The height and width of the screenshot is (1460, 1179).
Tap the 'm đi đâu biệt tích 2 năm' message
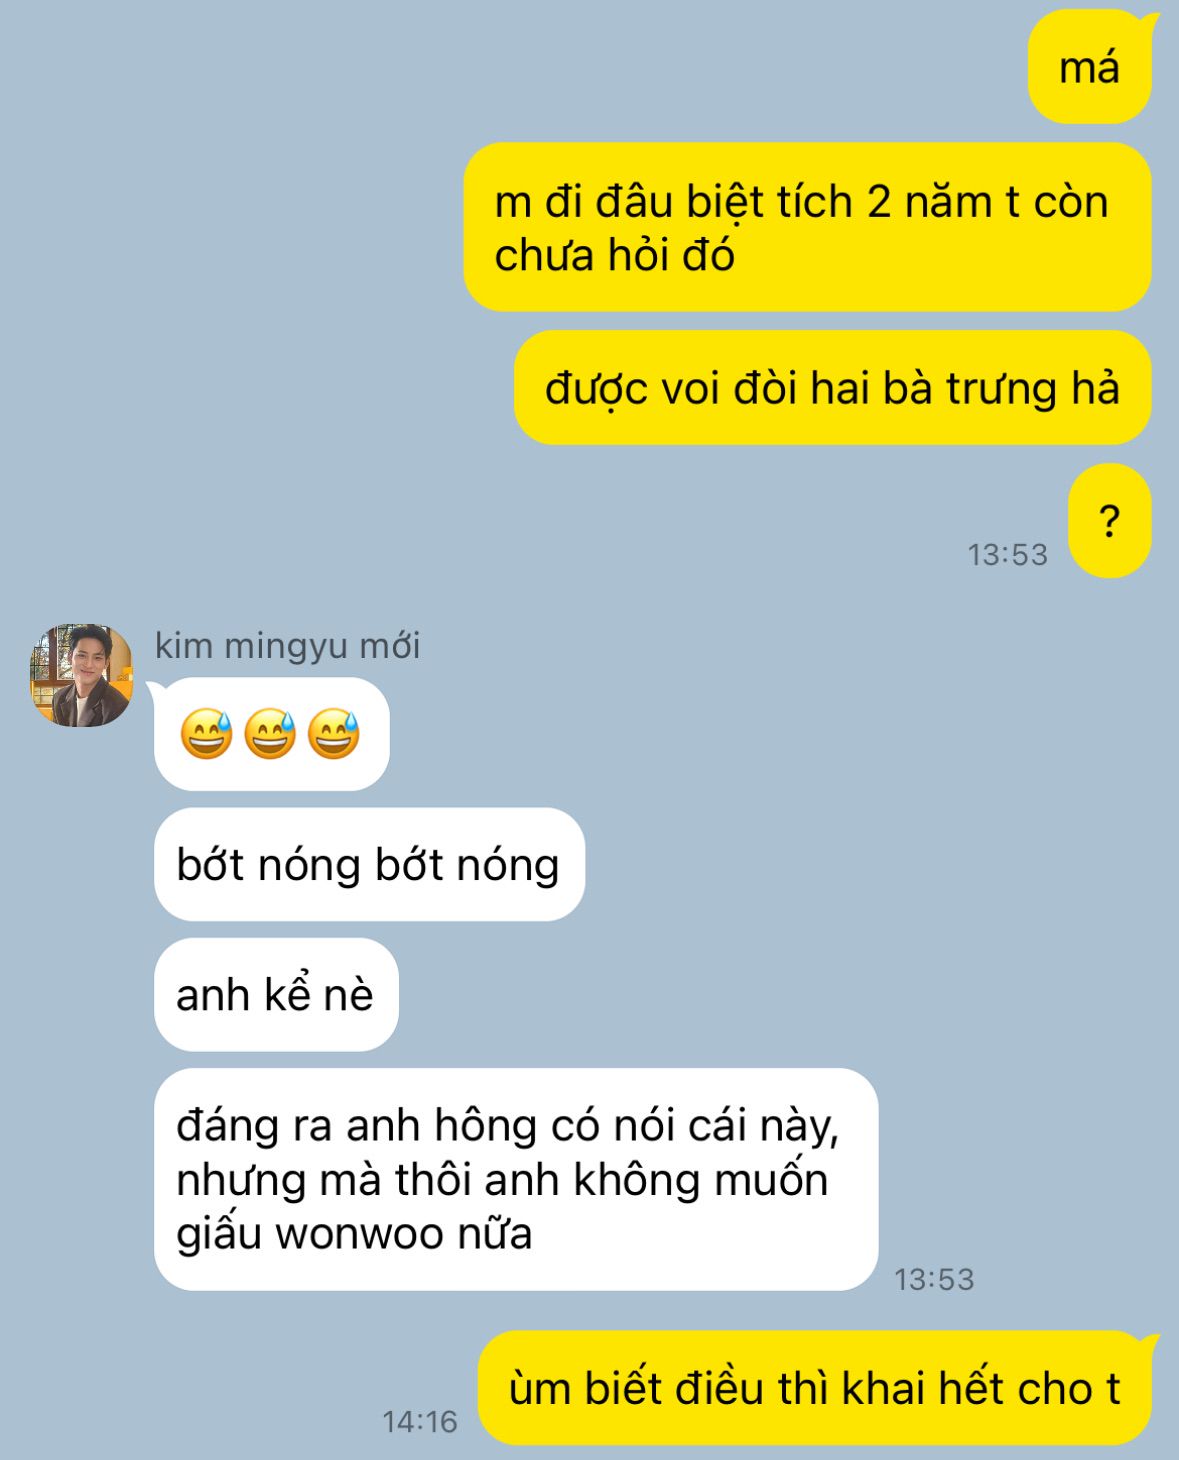click(x=807, y=227)
